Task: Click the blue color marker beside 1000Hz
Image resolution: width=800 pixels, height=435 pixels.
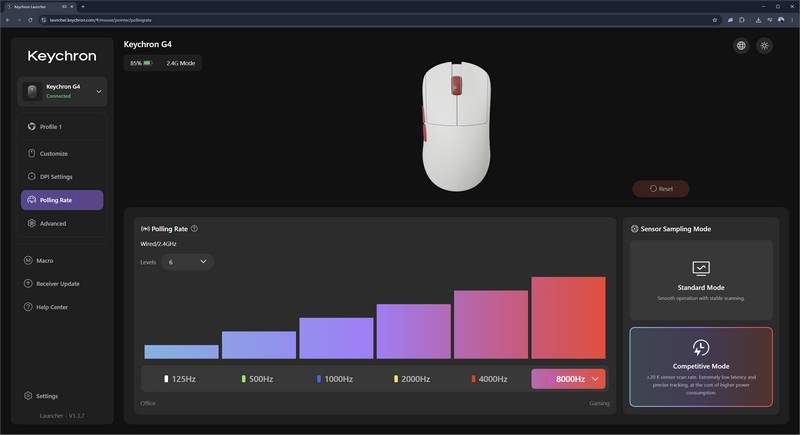Action: pos(319,379)
